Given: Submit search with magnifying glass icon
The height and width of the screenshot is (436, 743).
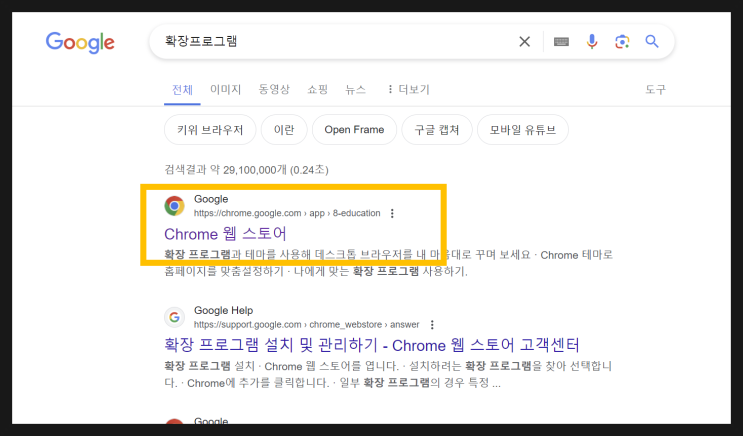Looking at the screenshot, I should (x=652, y=42).
